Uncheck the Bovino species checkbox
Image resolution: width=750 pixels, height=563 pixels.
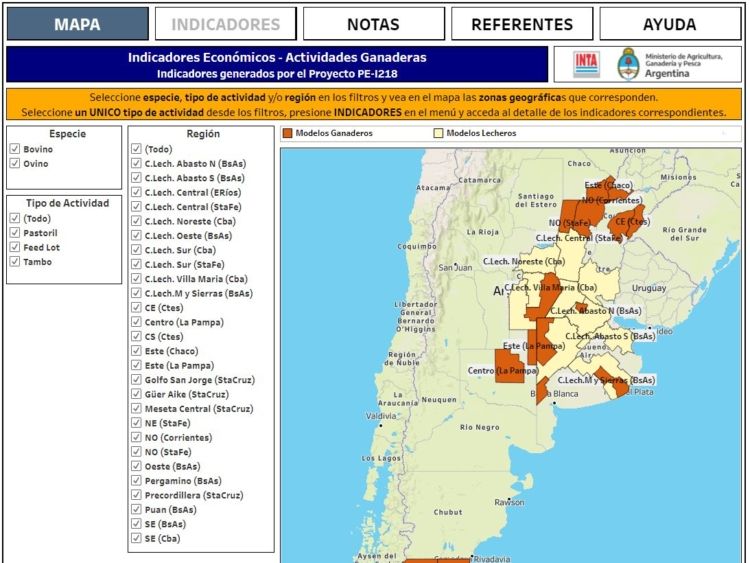tap(15, 150)
